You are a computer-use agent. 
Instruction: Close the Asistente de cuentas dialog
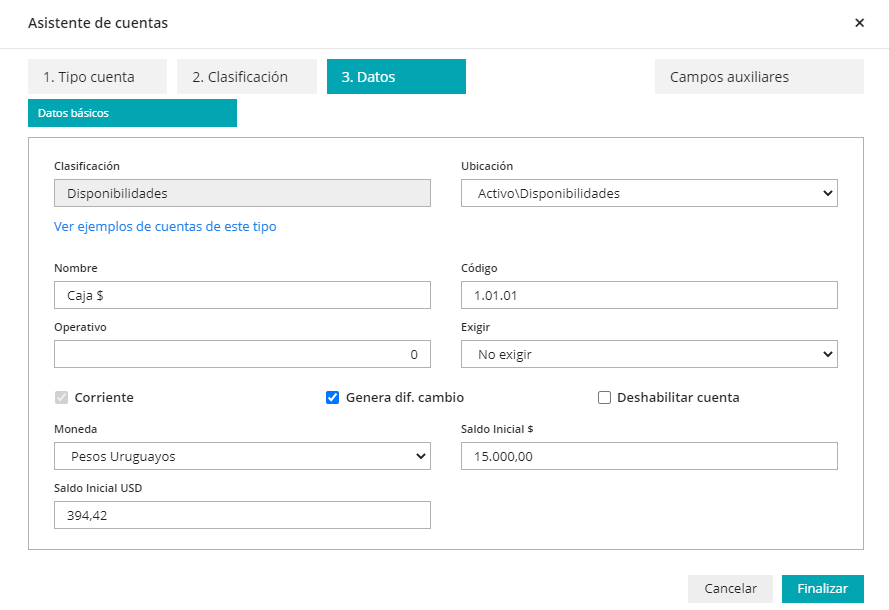[859, 23]
